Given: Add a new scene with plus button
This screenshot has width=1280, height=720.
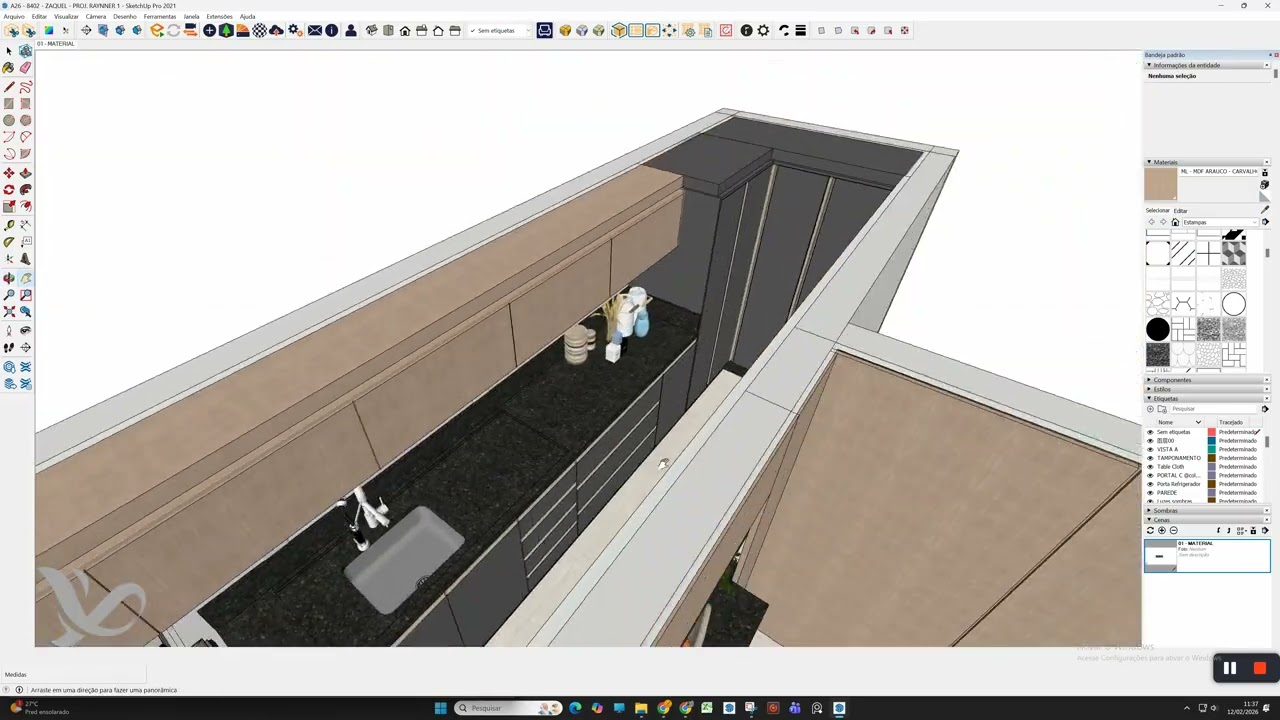Looking at the screenshot, I should point(1162,530).
